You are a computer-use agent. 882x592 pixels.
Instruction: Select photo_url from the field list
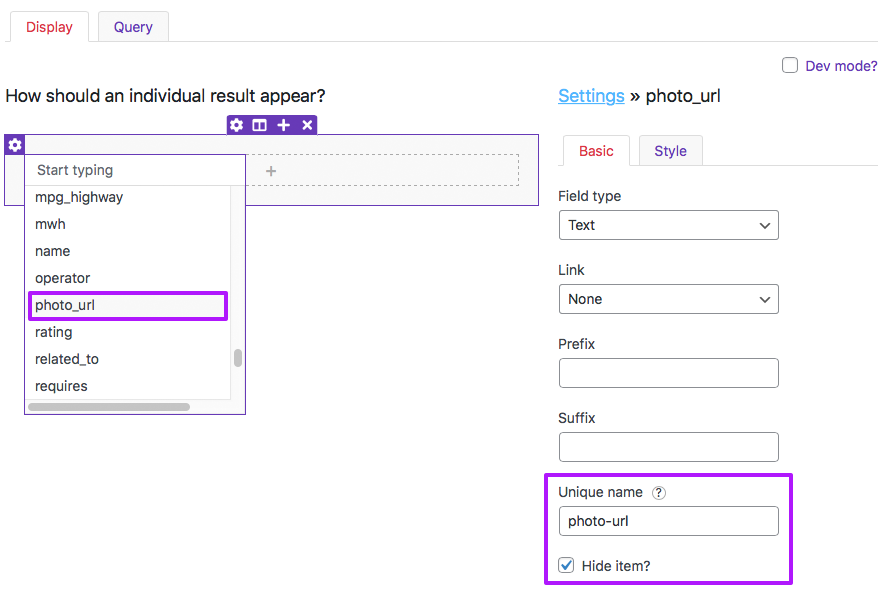128,306
